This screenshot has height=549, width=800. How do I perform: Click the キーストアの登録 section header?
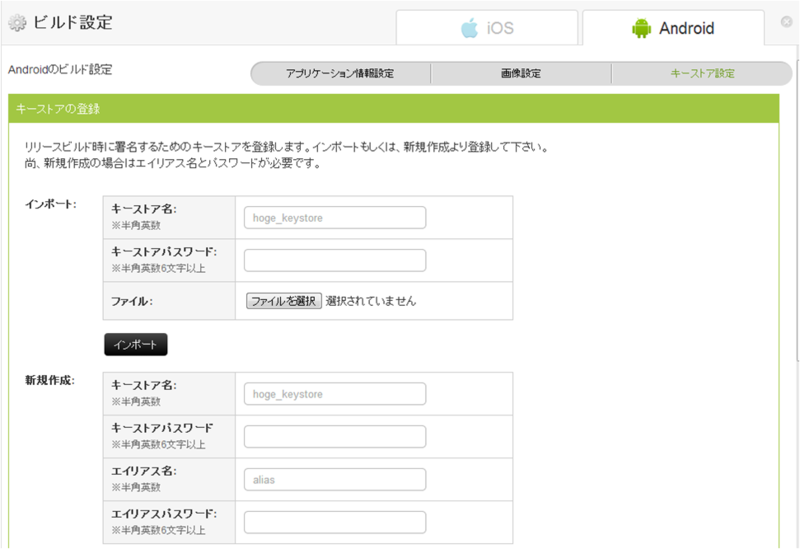[x=393, y=109]
